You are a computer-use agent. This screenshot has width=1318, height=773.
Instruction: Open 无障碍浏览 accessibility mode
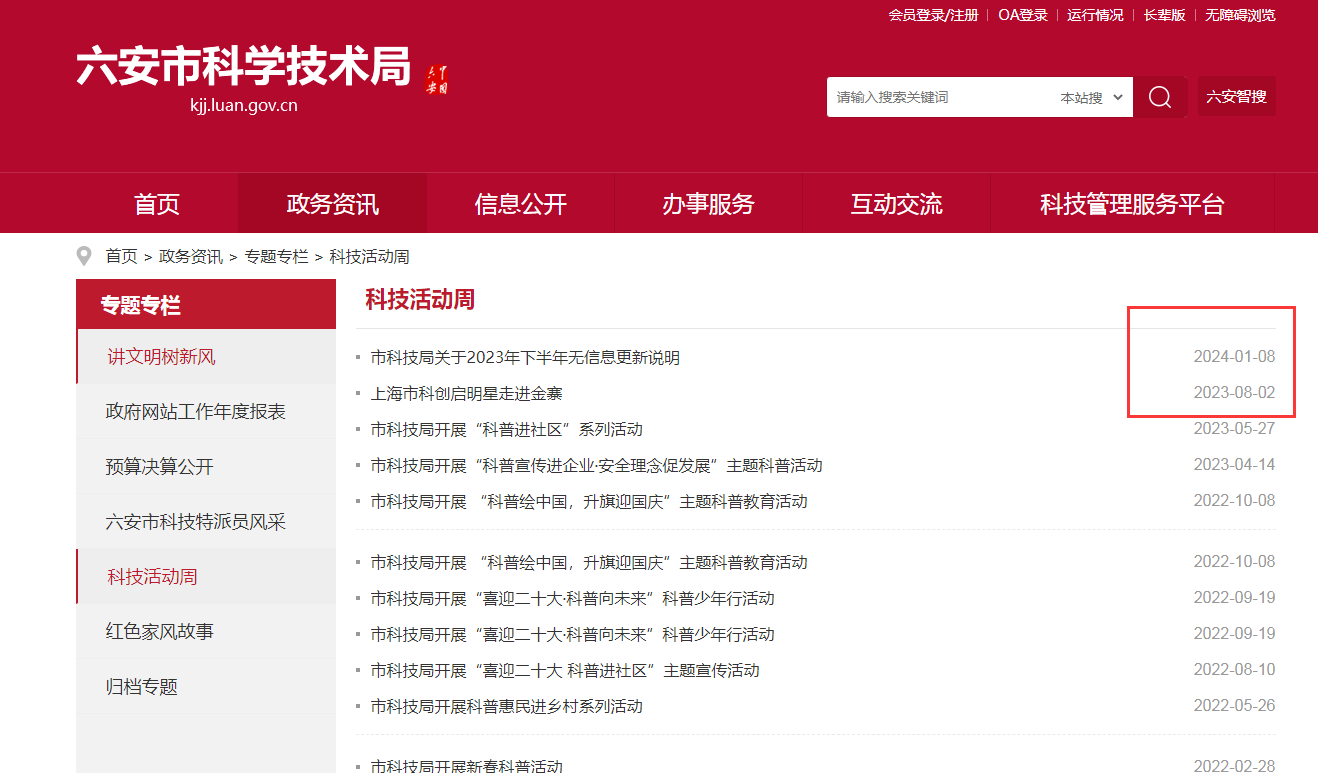coord(1240,15)
